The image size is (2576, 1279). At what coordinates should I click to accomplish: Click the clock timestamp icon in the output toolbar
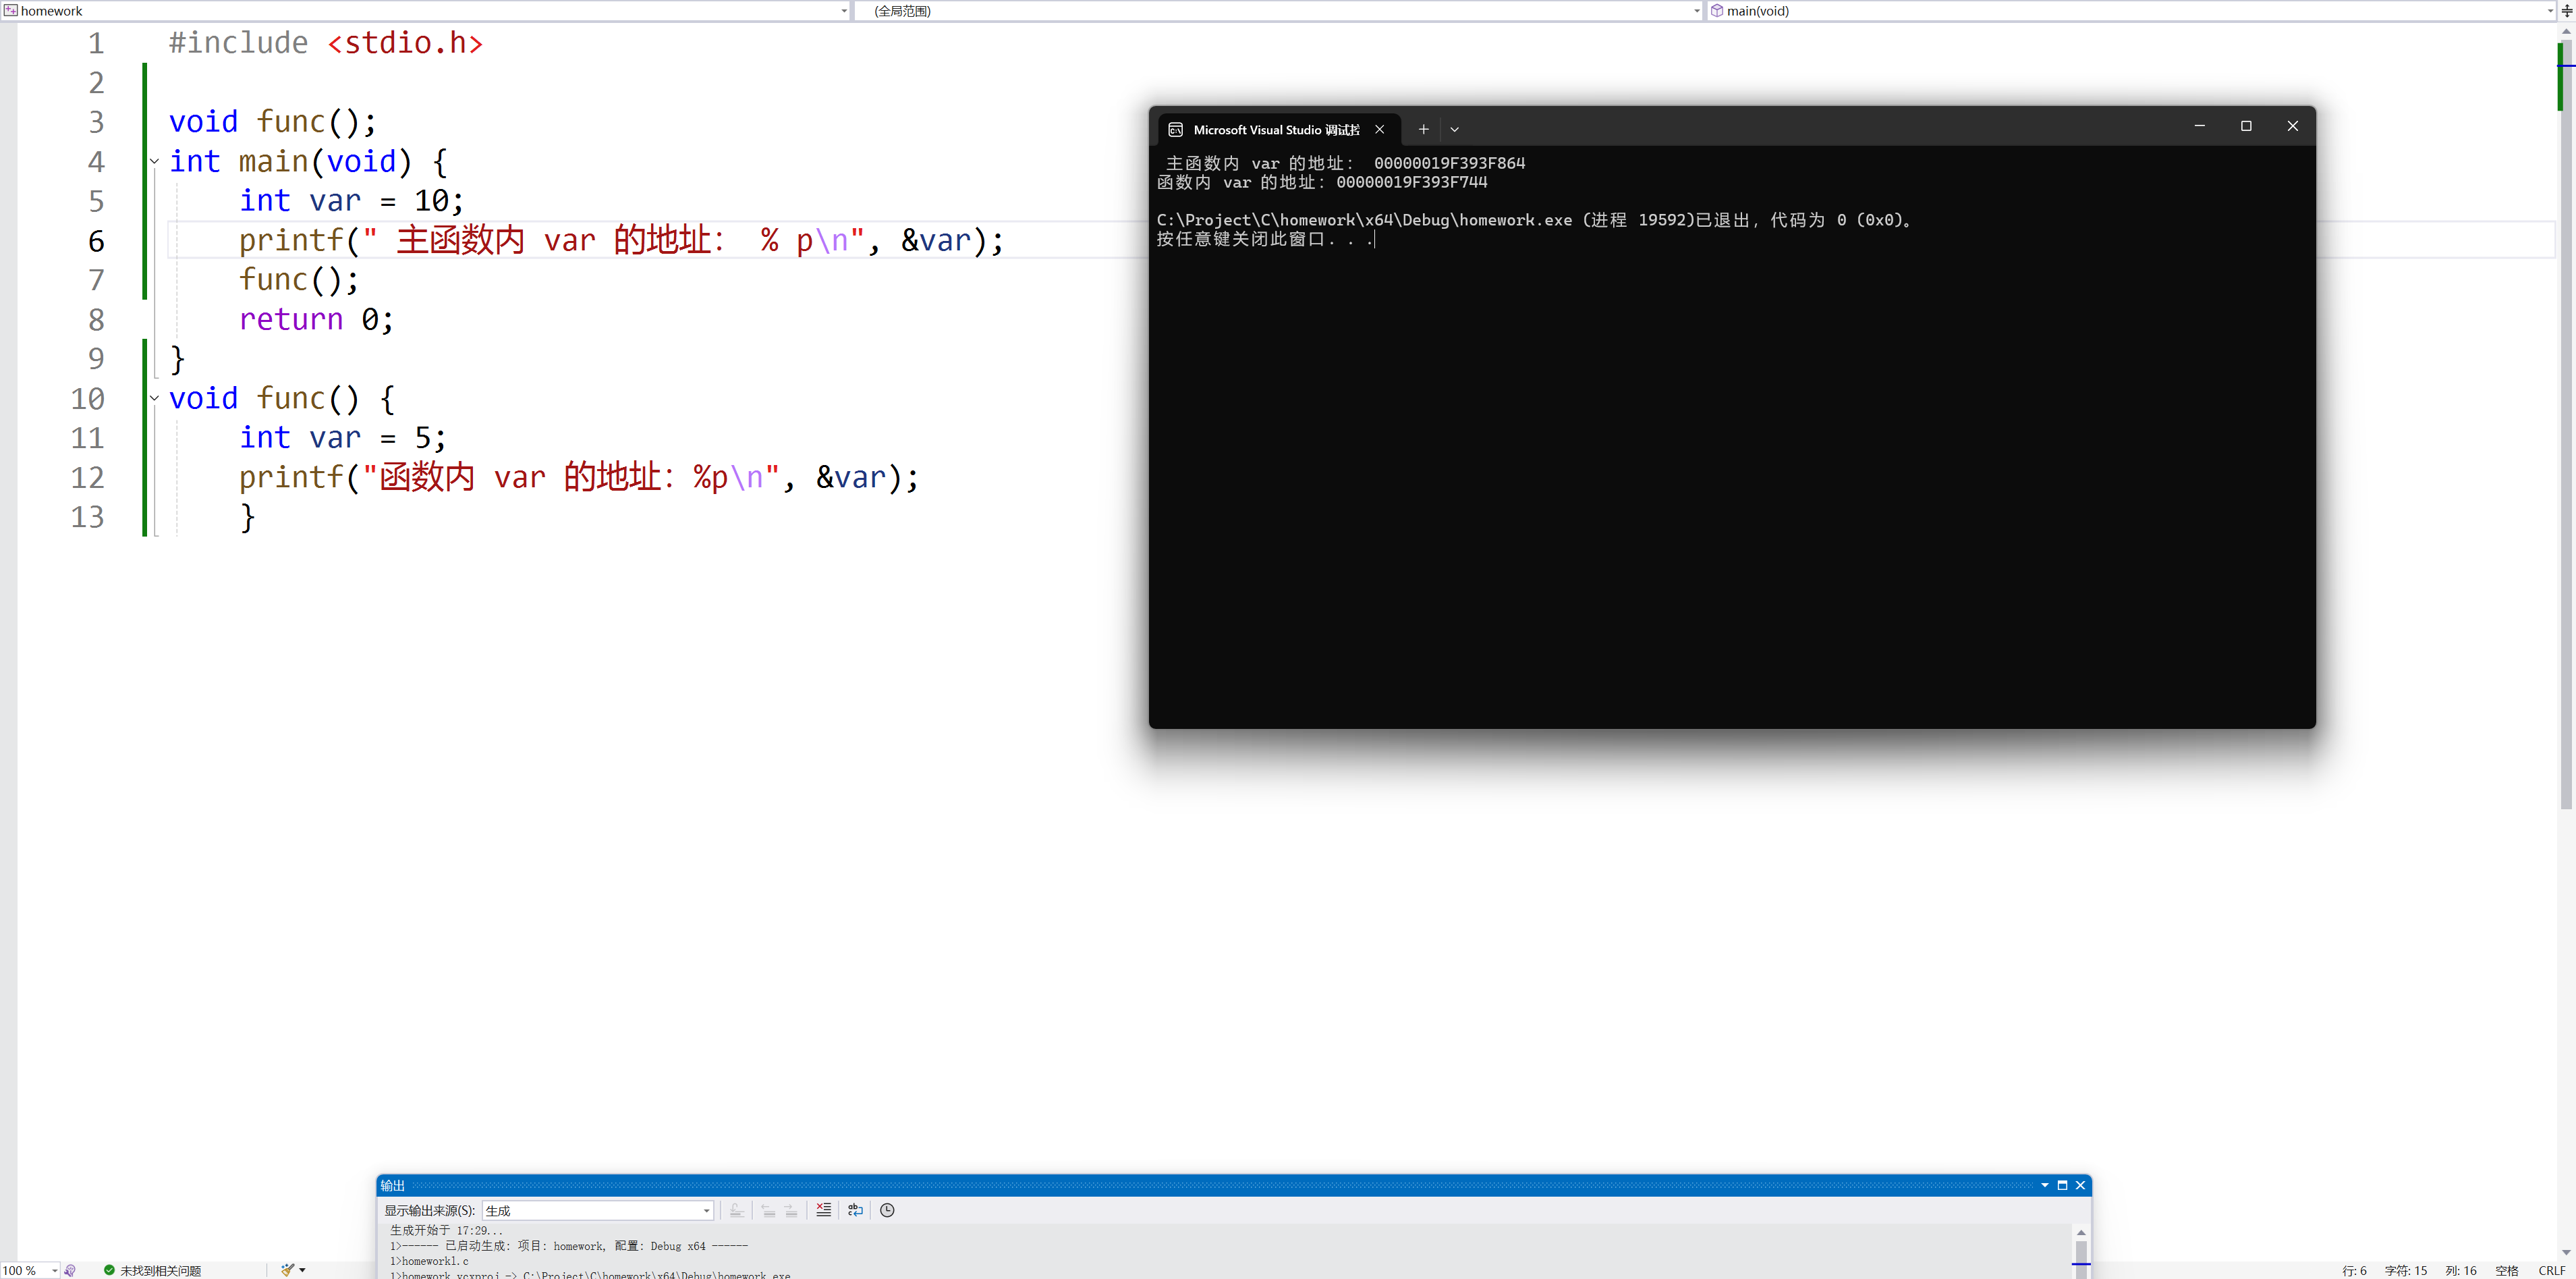pos(887,1210)
